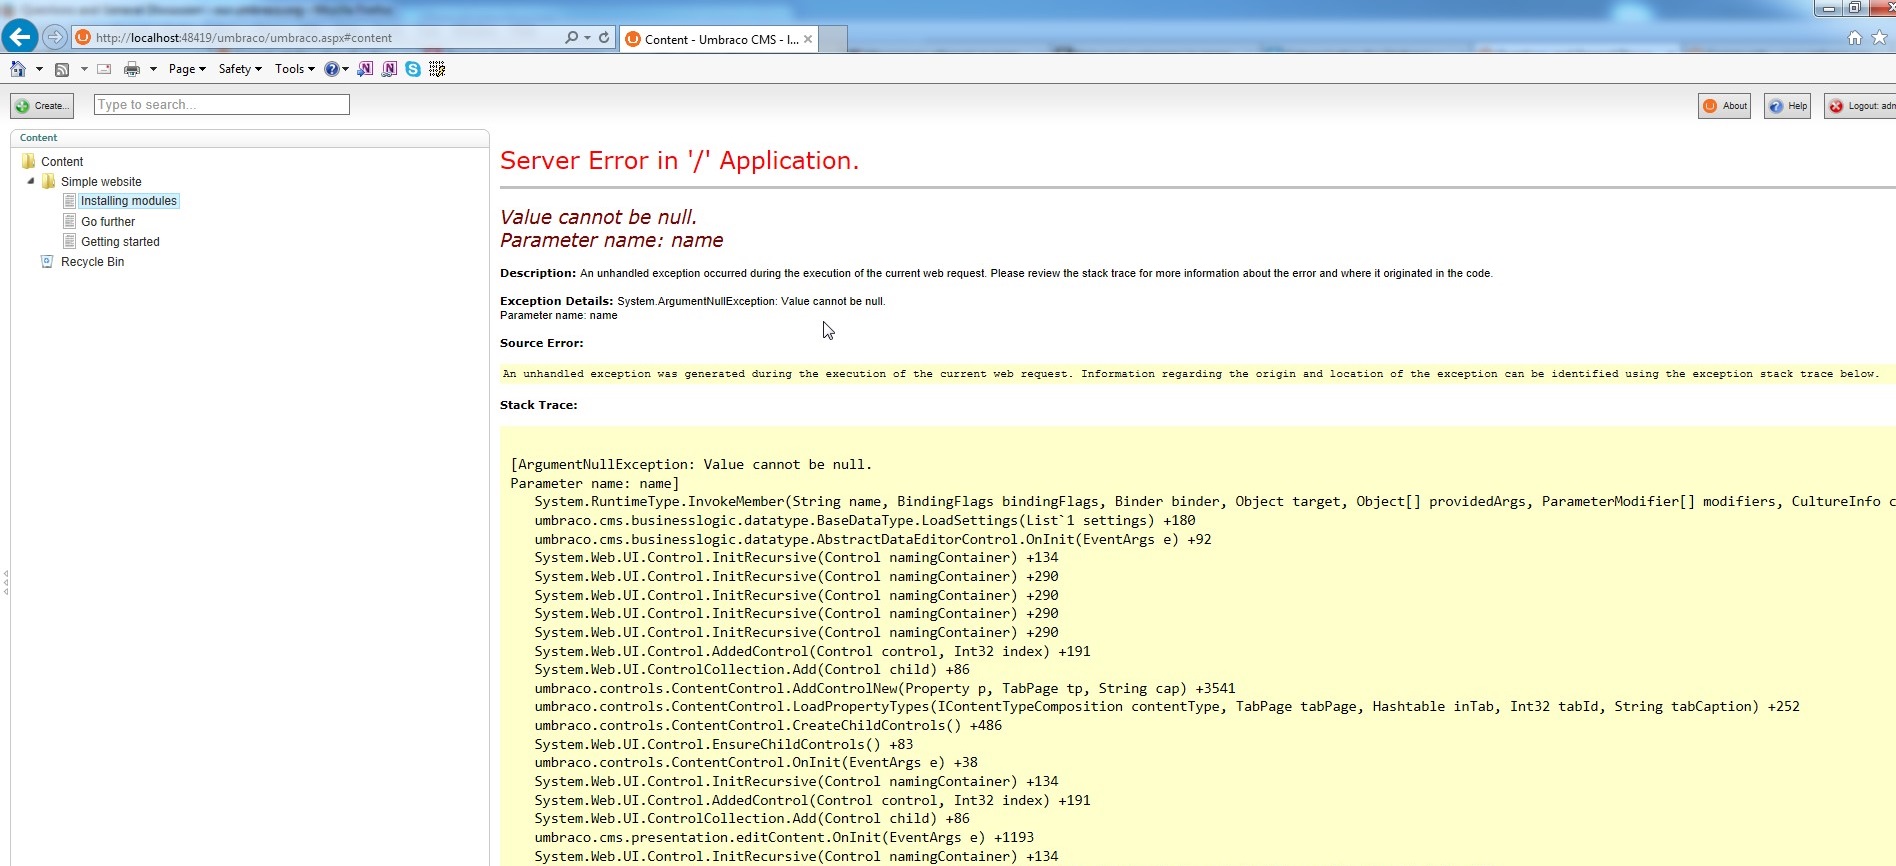Click the Simple website folder icon
1896x866 pixels.
click(x=48, y=181)
